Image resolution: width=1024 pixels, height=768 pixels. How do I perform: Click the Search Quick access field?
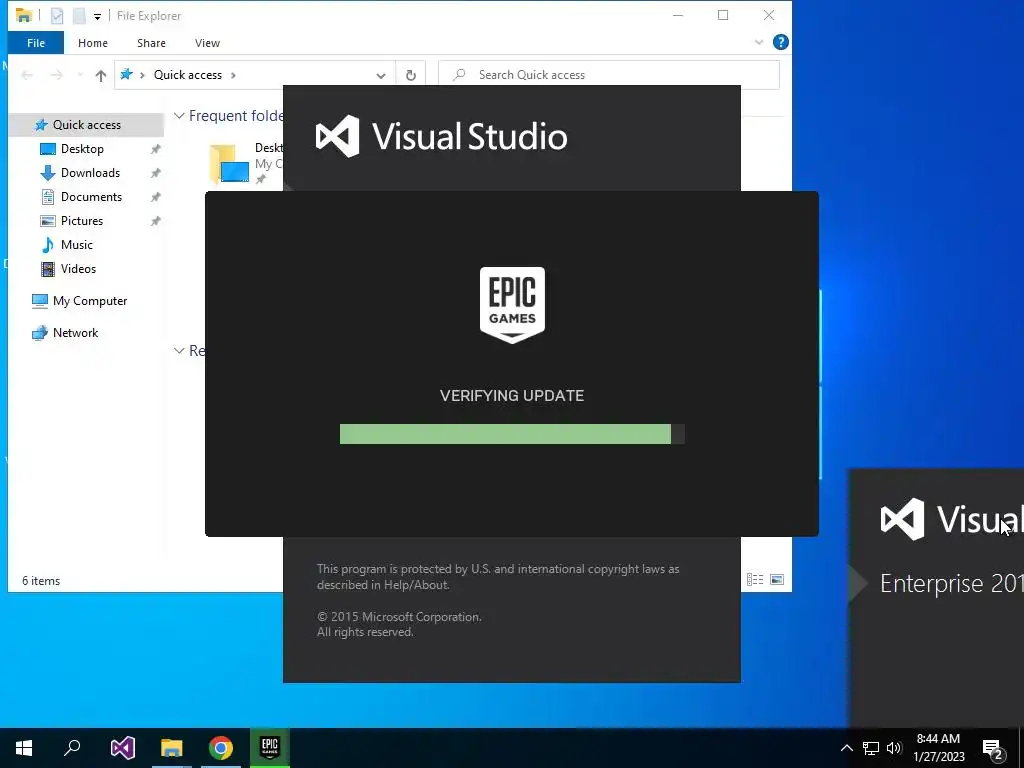coord(609,75)
